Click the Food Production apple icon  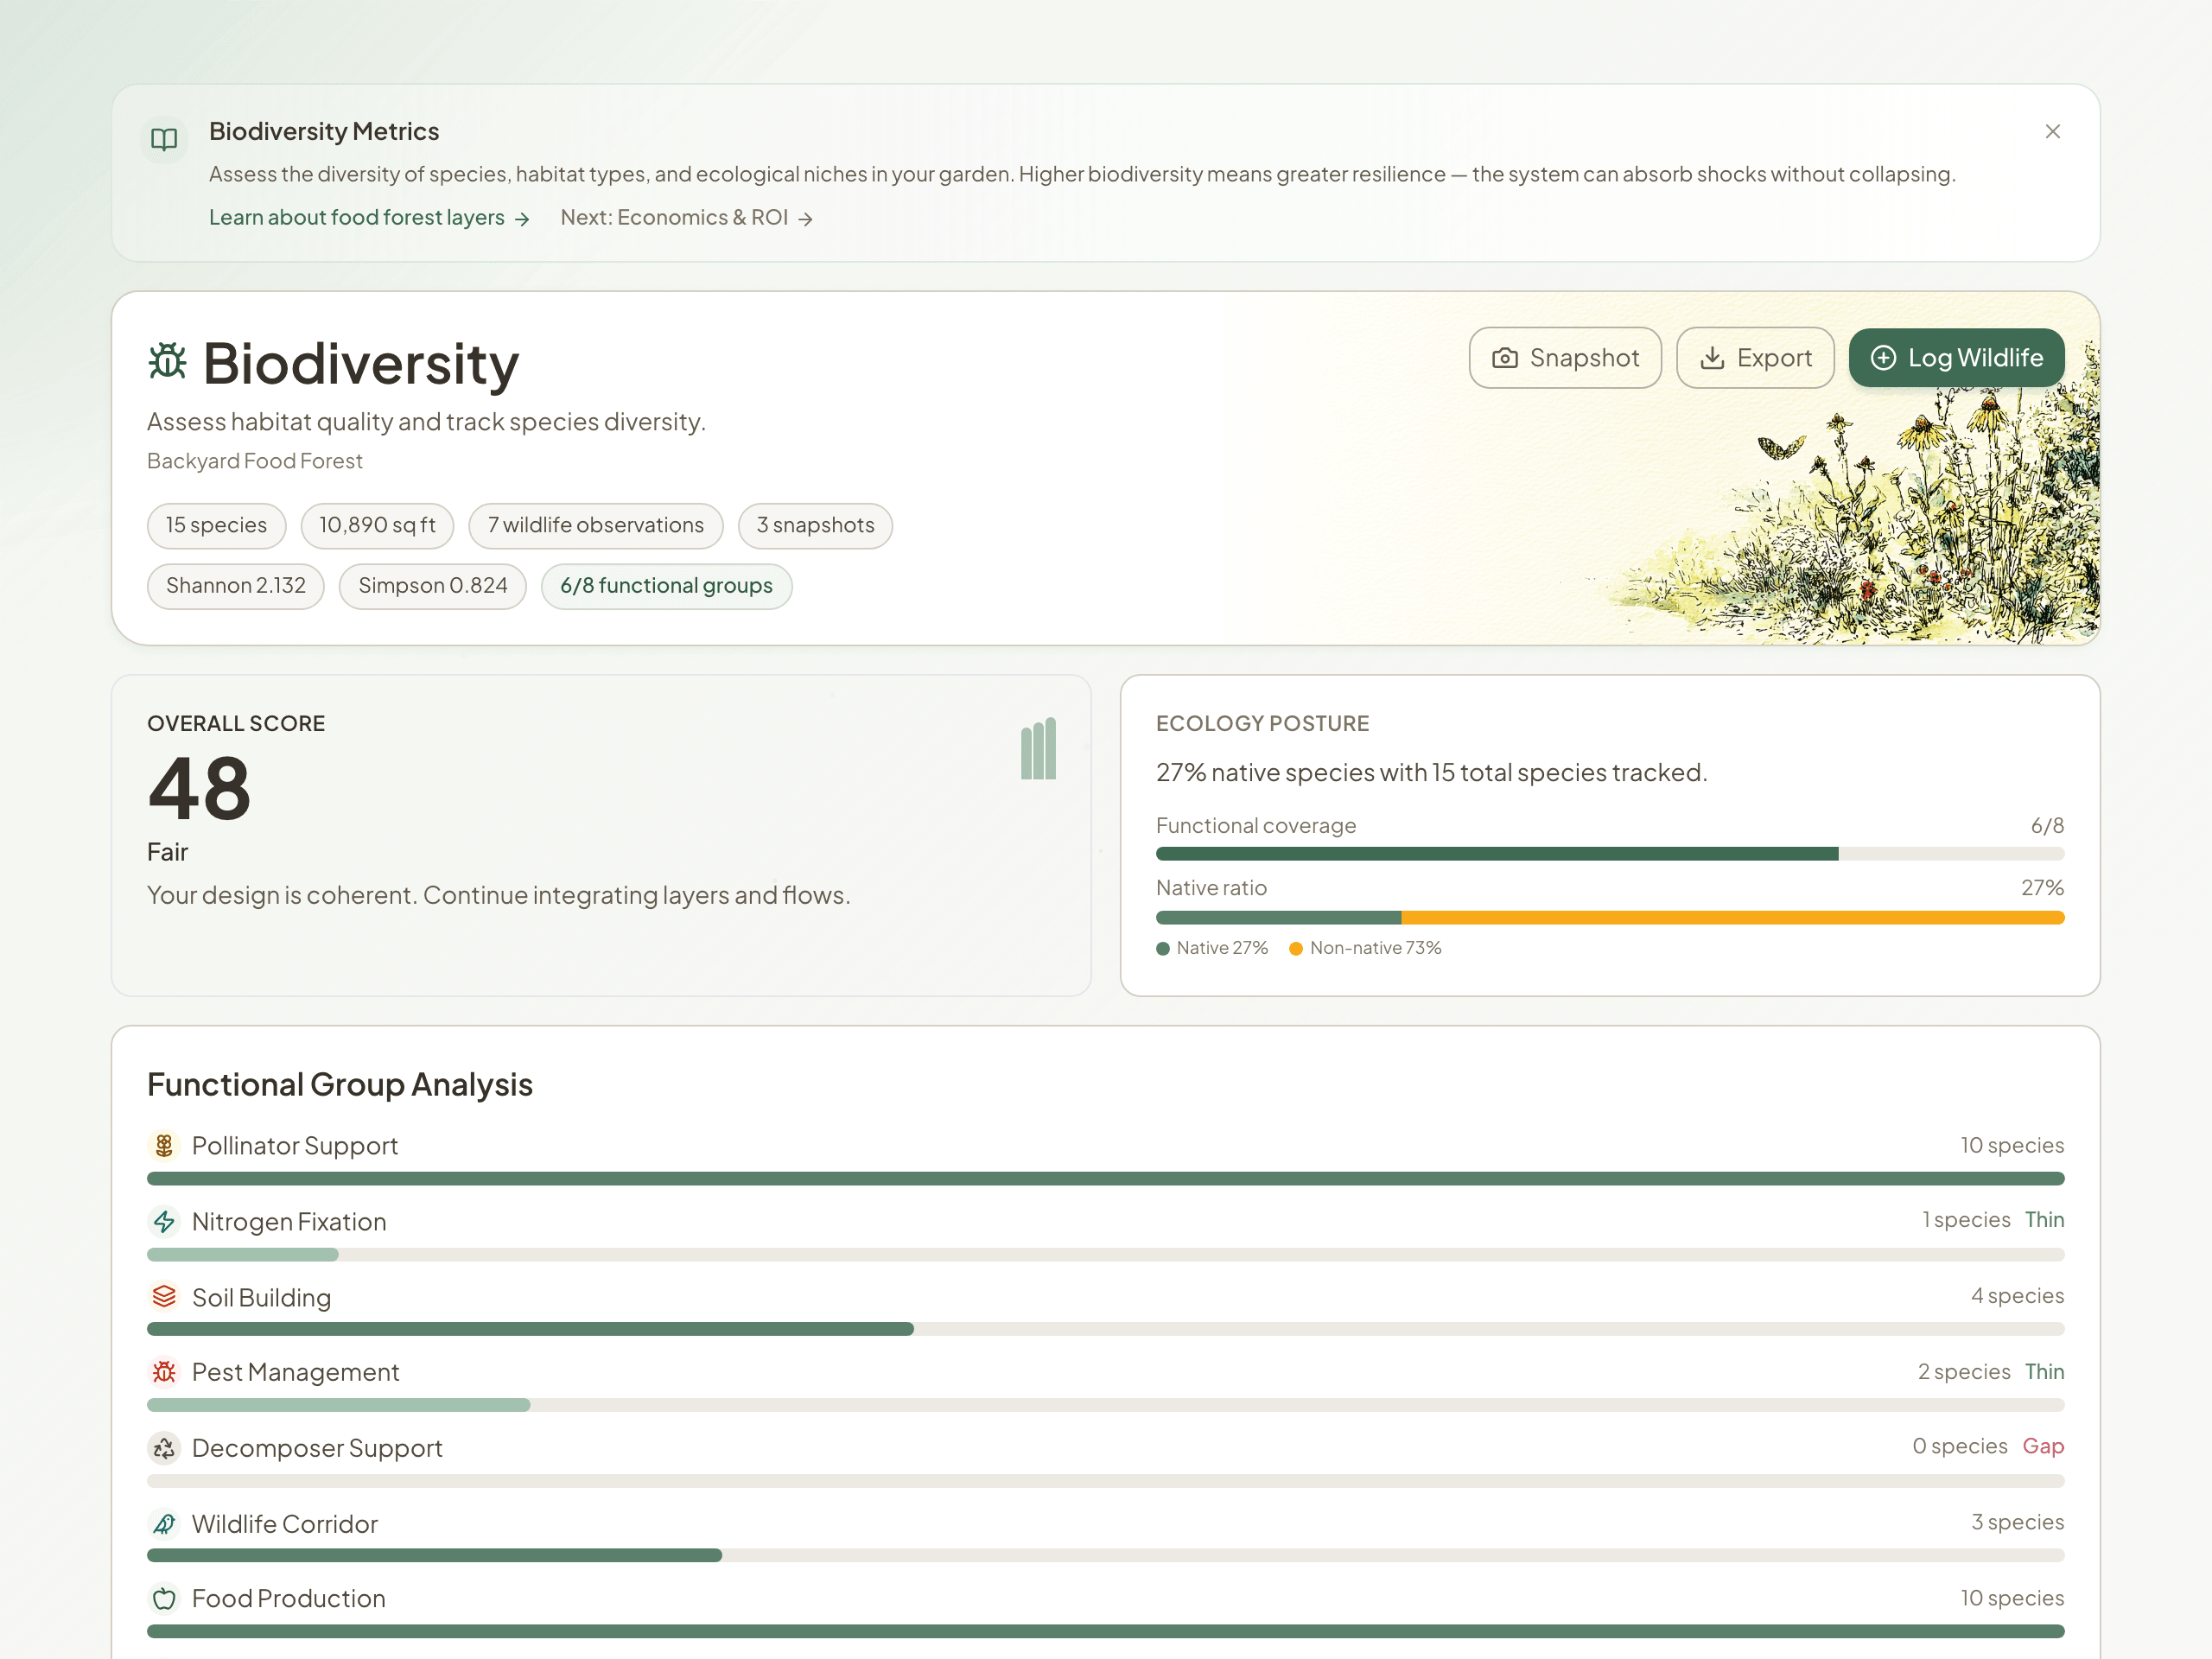click(164, 1598)
